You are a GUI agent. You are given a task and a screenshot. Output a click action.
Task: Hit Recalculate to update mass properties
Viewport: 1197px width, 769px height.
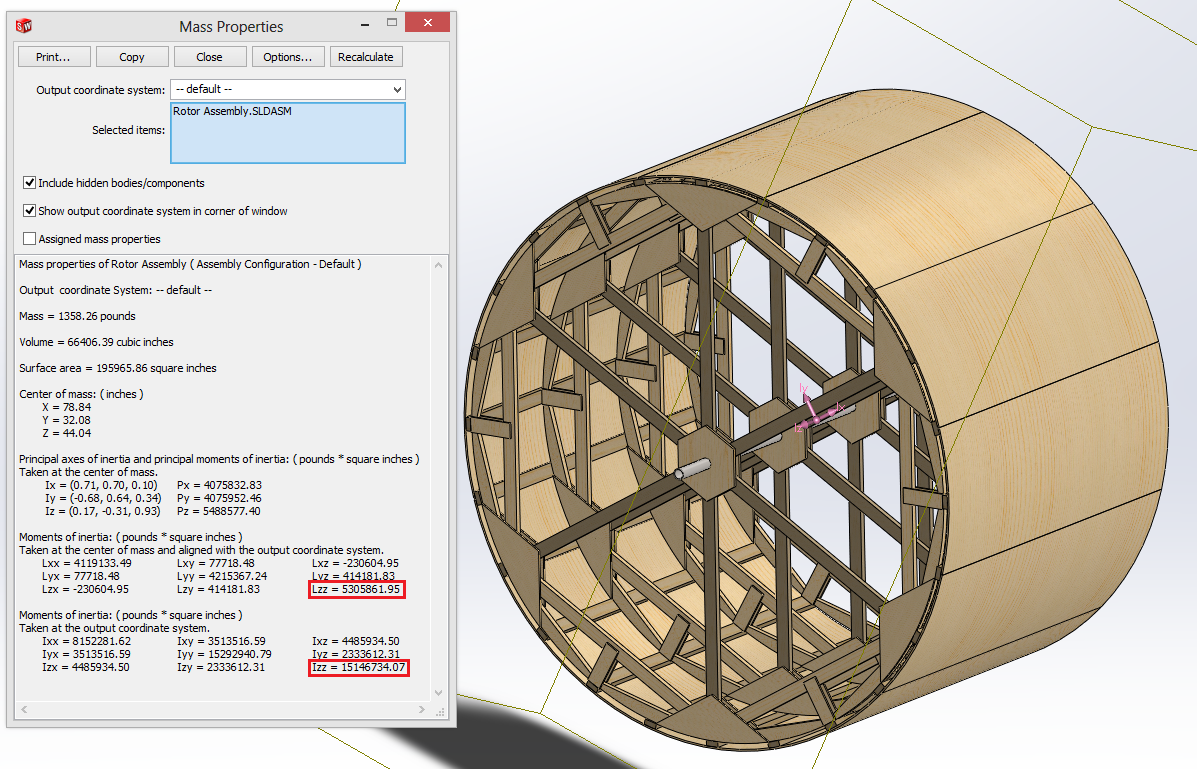coord(366,57)
